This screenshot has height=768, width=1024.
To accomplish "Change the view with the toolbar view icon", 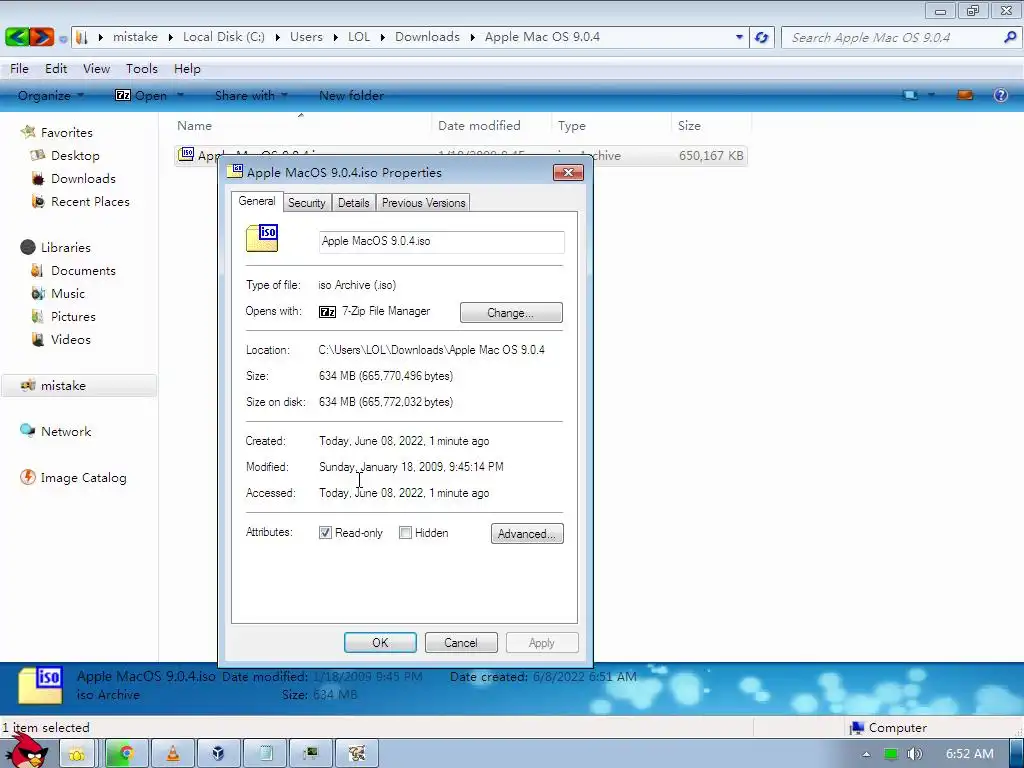I will point(910,95).
